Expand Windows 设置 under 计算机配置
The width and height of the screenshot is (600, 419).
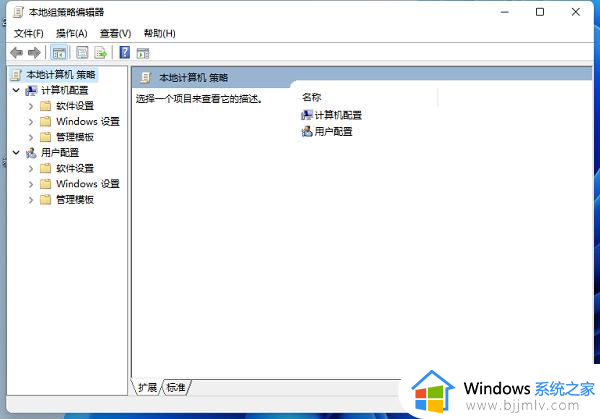(31, 122)
